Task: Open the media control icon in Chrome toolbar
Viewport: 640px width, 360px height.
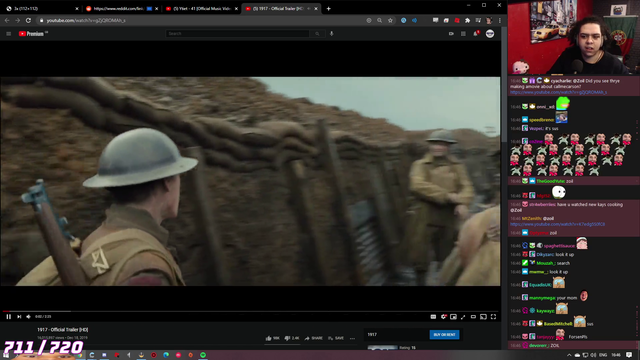Action: pyautogui.click(x=478, y=20)
